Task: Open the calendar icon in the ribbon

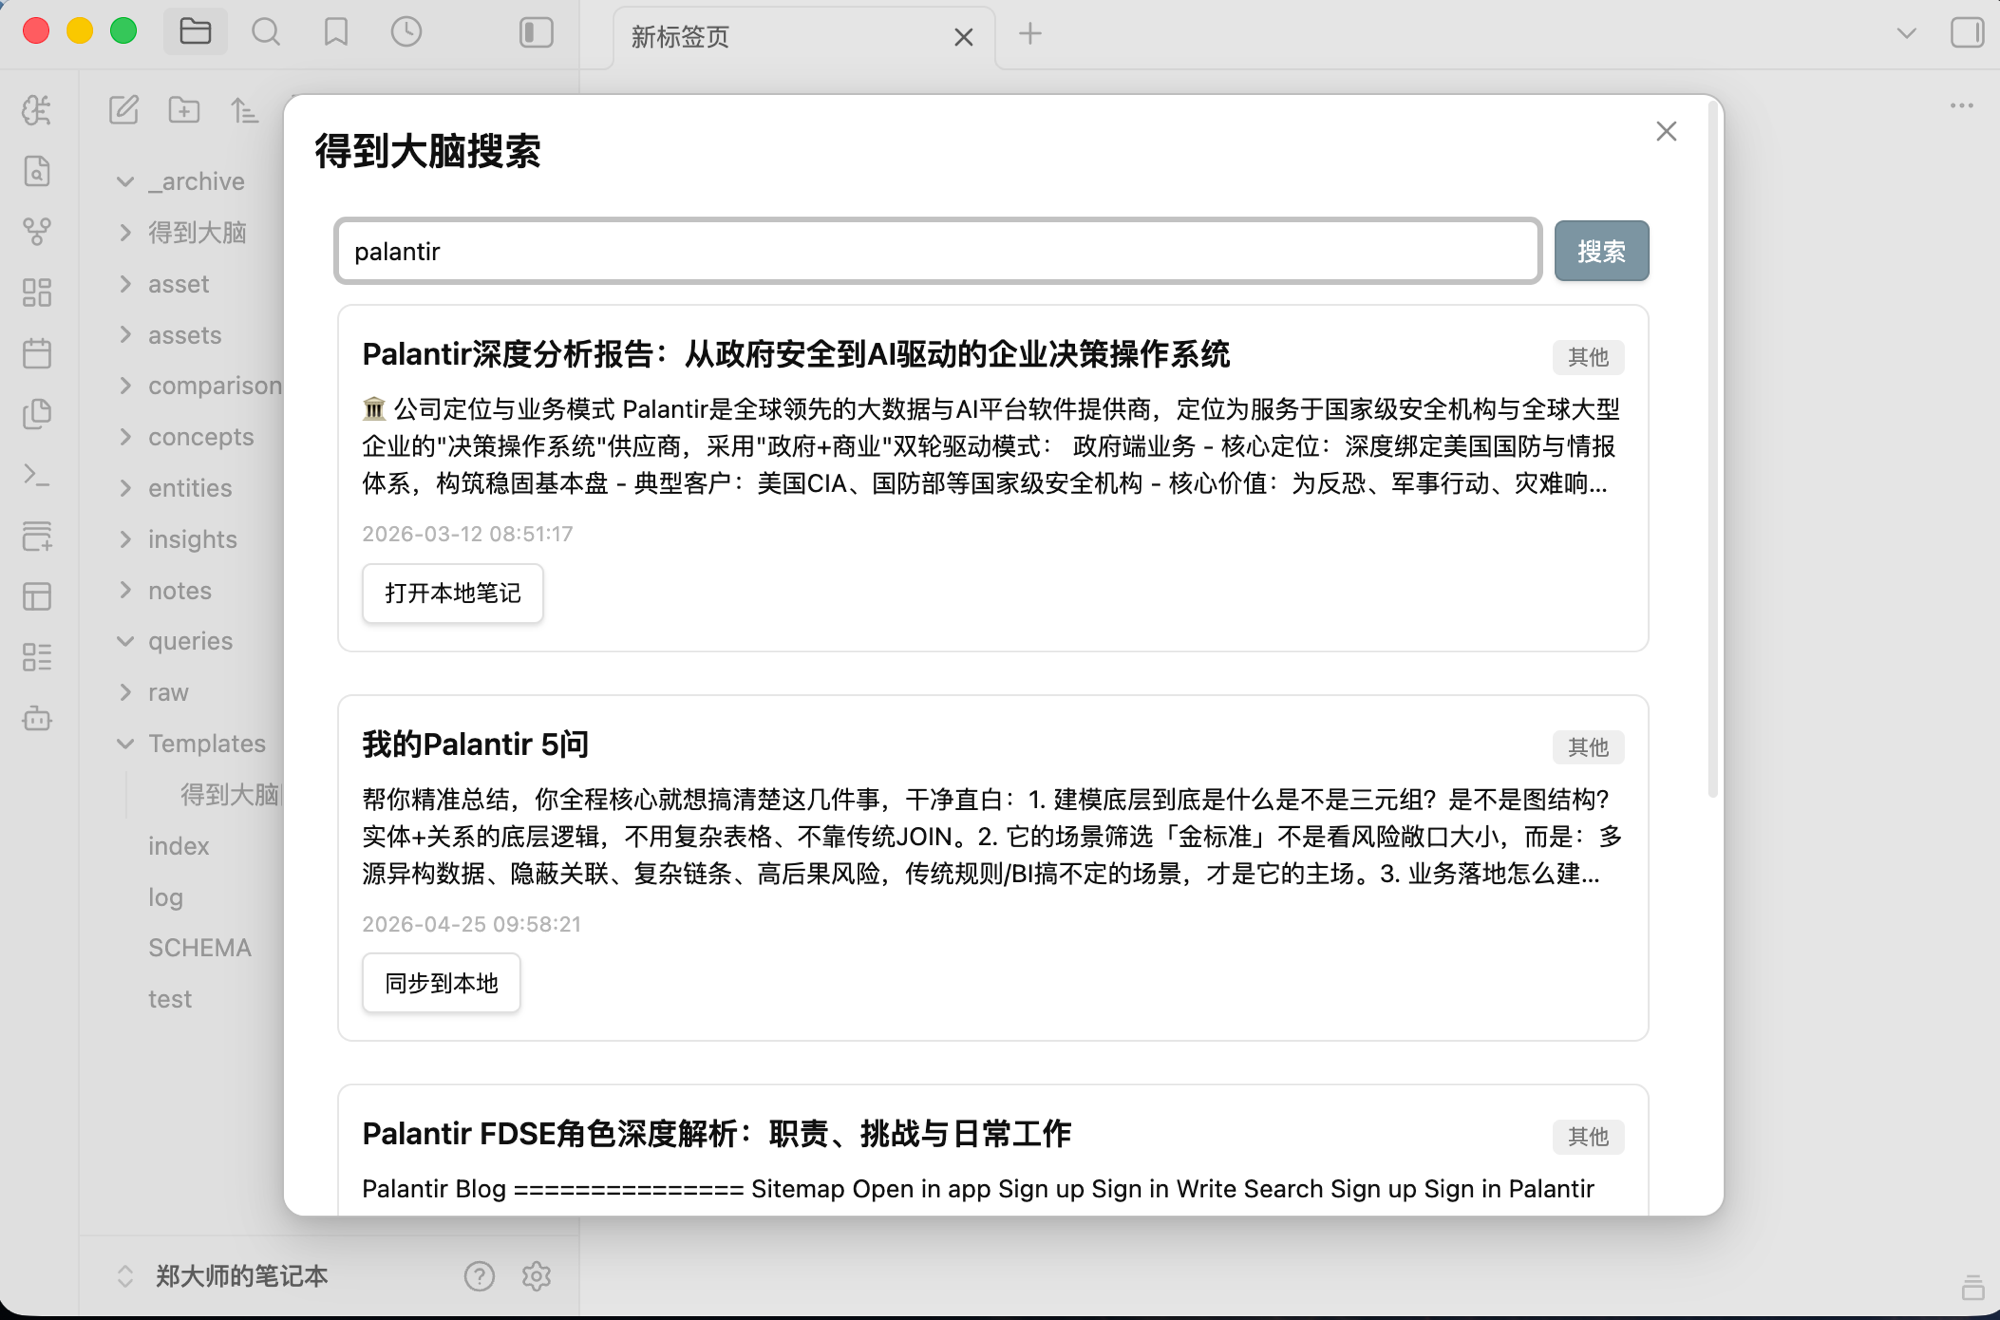Action: click(37, 353)
